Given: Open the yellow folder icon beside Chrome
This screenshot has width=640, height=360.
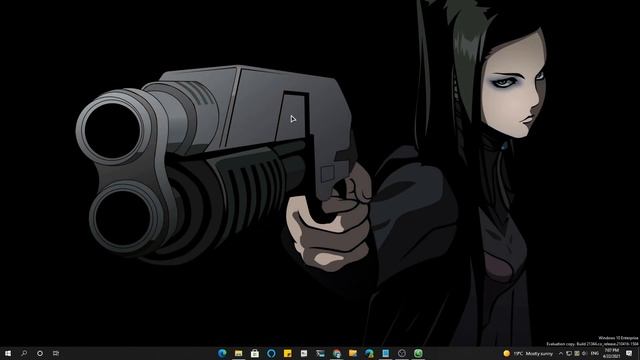Looking at the screenshot, I should [x=353, y=353].
